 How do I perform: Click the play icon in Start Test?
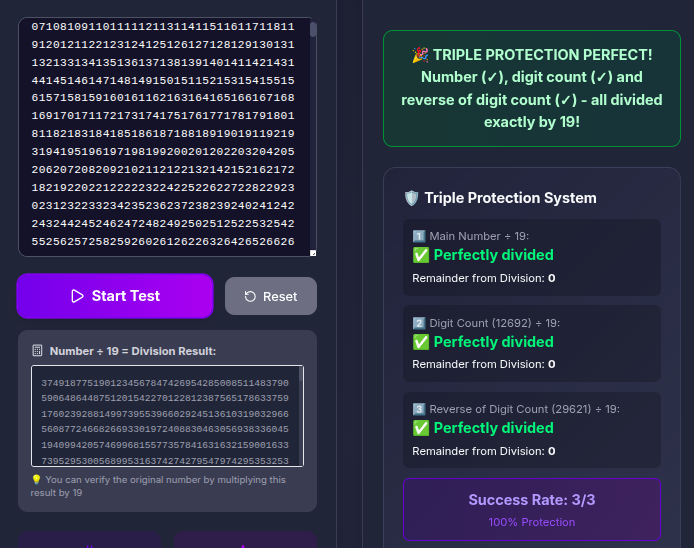pyautogui.click(x=77, y=296)
